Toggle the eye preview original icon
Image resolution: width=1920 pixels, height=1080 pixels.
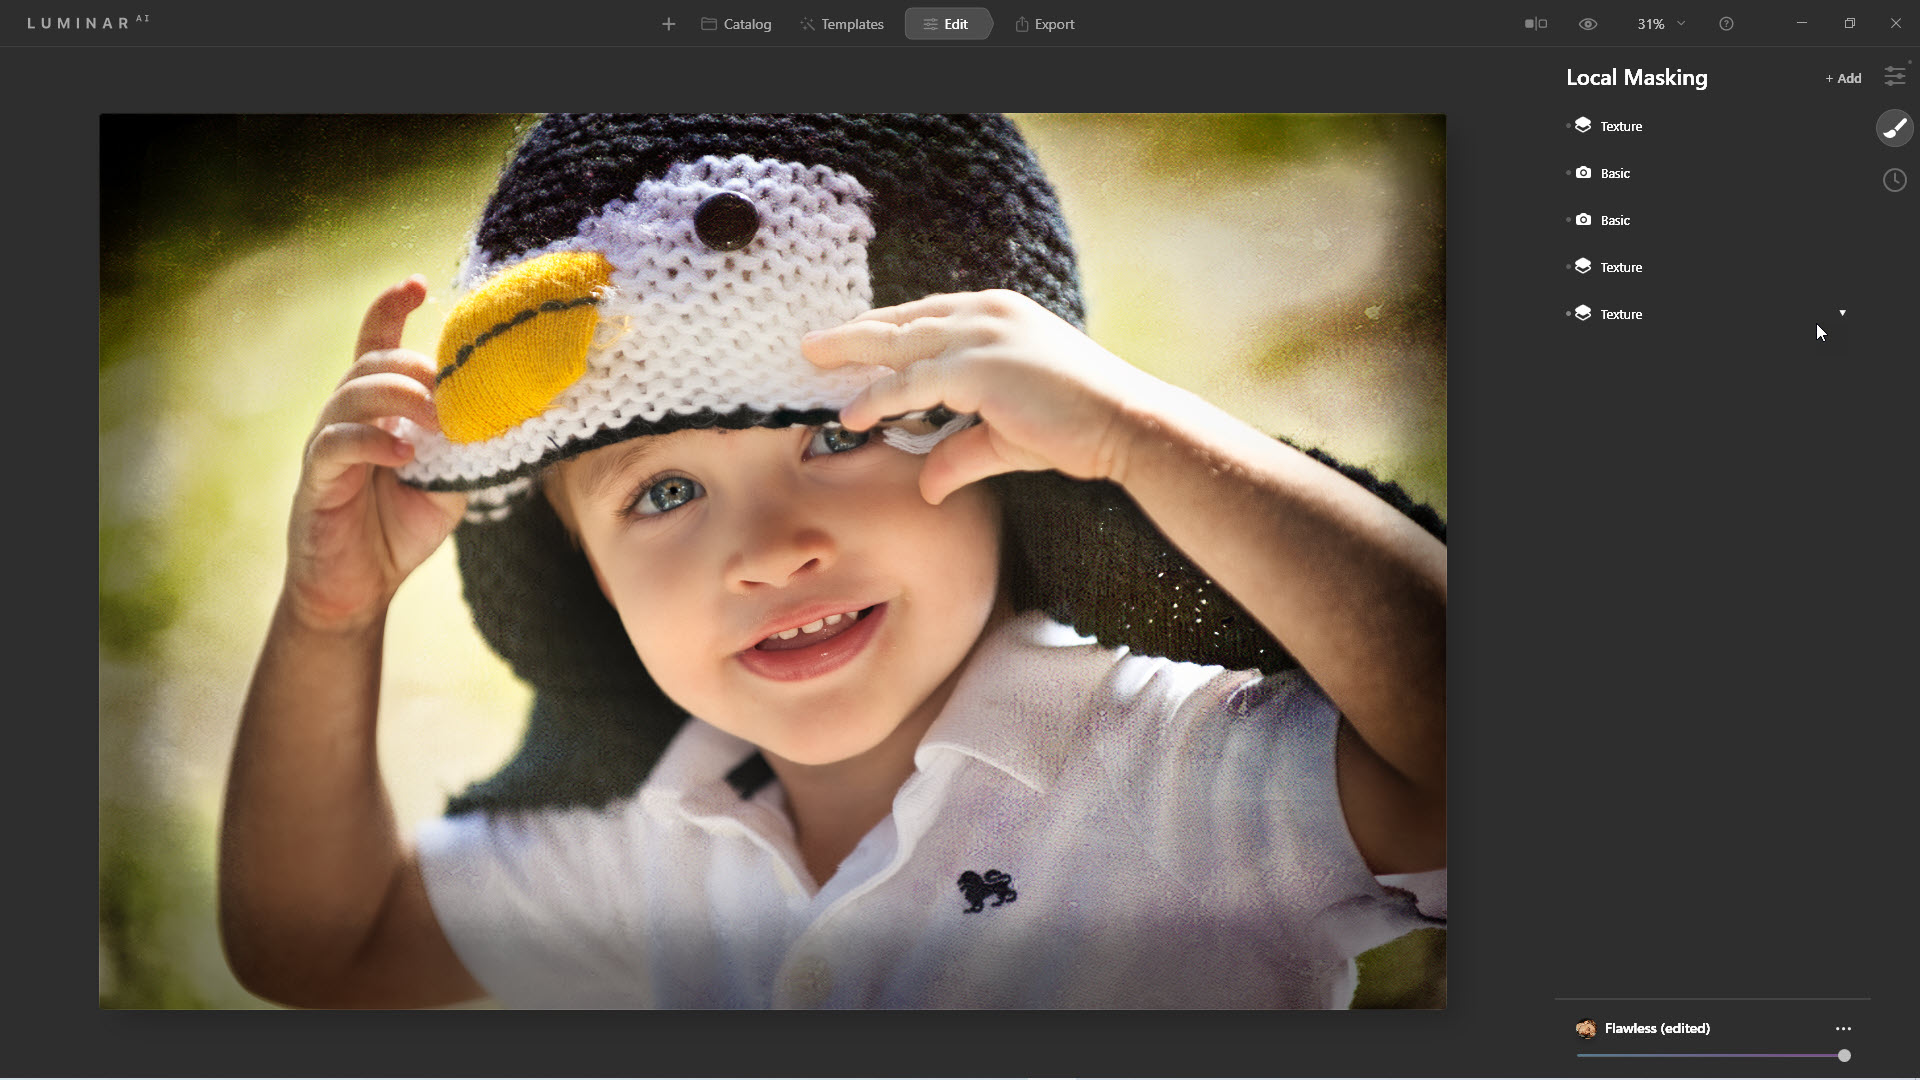pos(1588,24)
